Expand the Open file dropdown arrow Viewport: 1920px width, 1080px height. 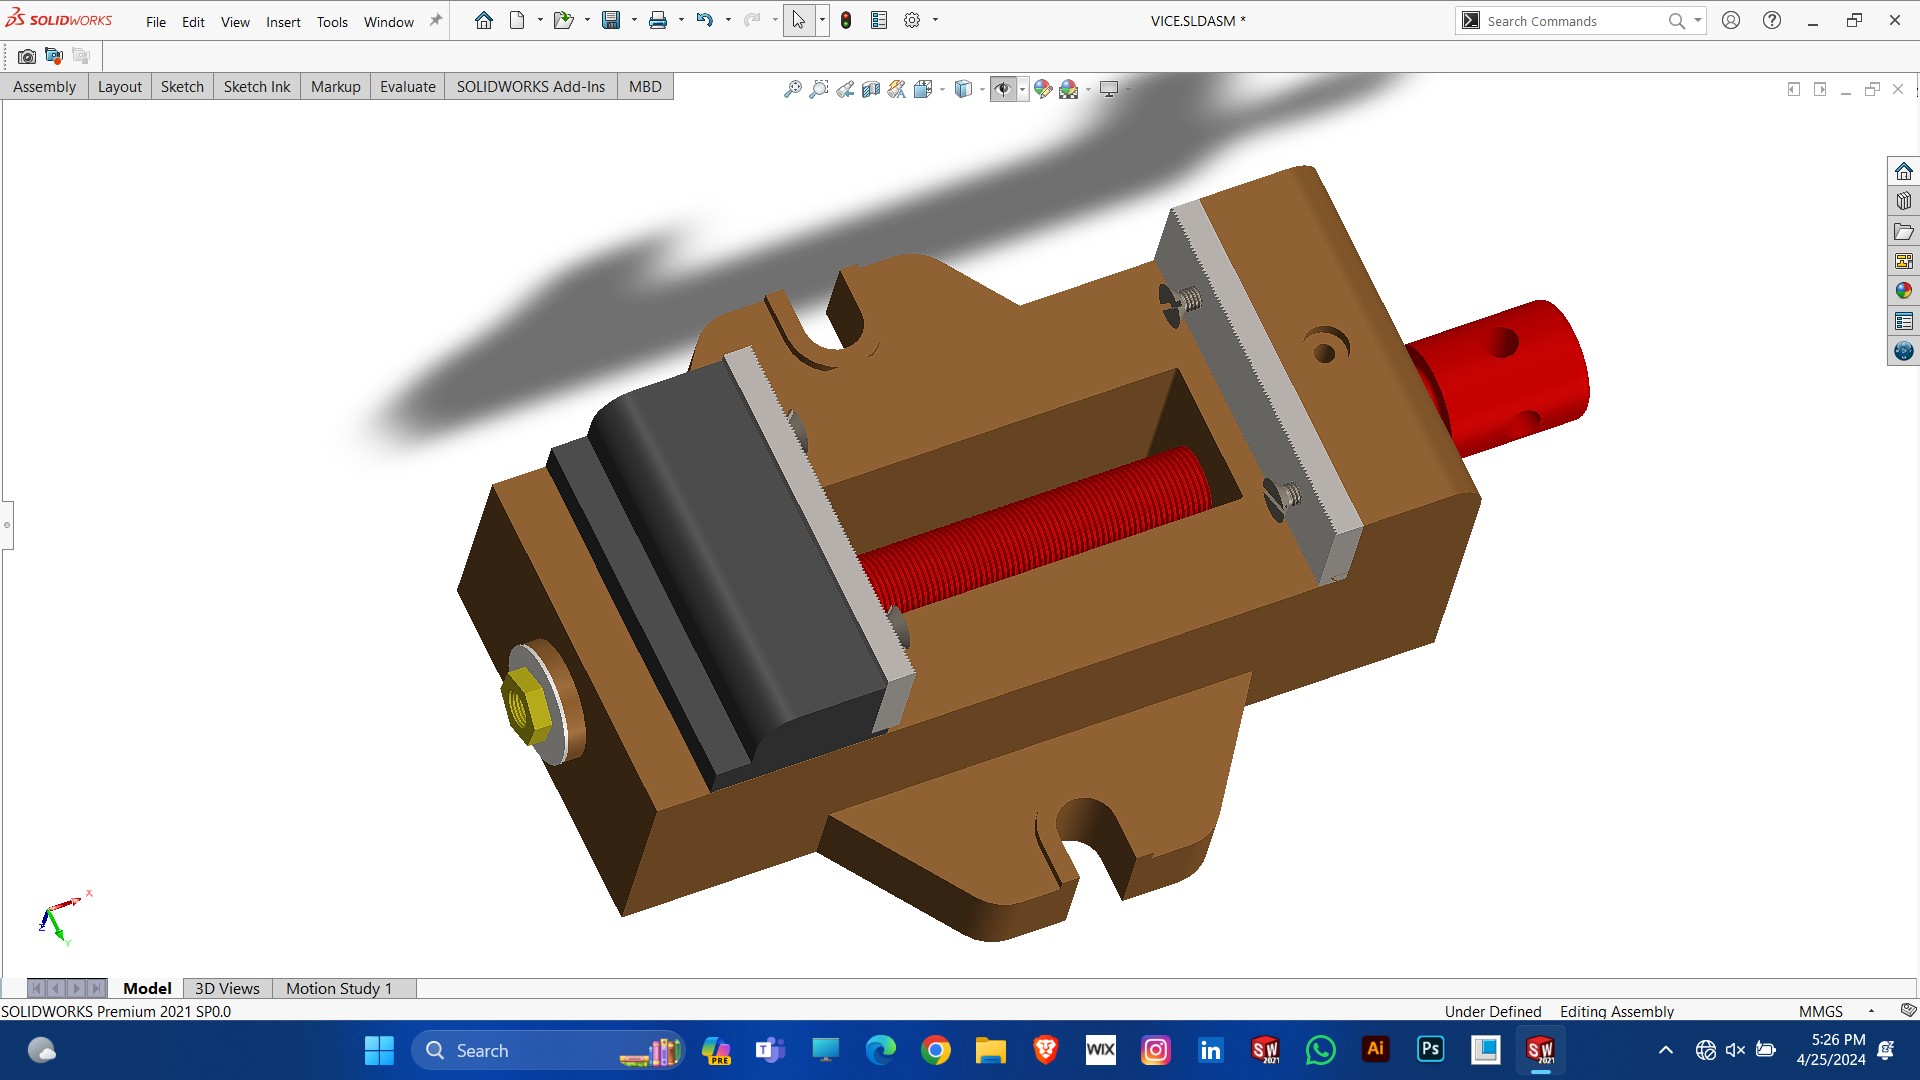[x=587, y=20]
